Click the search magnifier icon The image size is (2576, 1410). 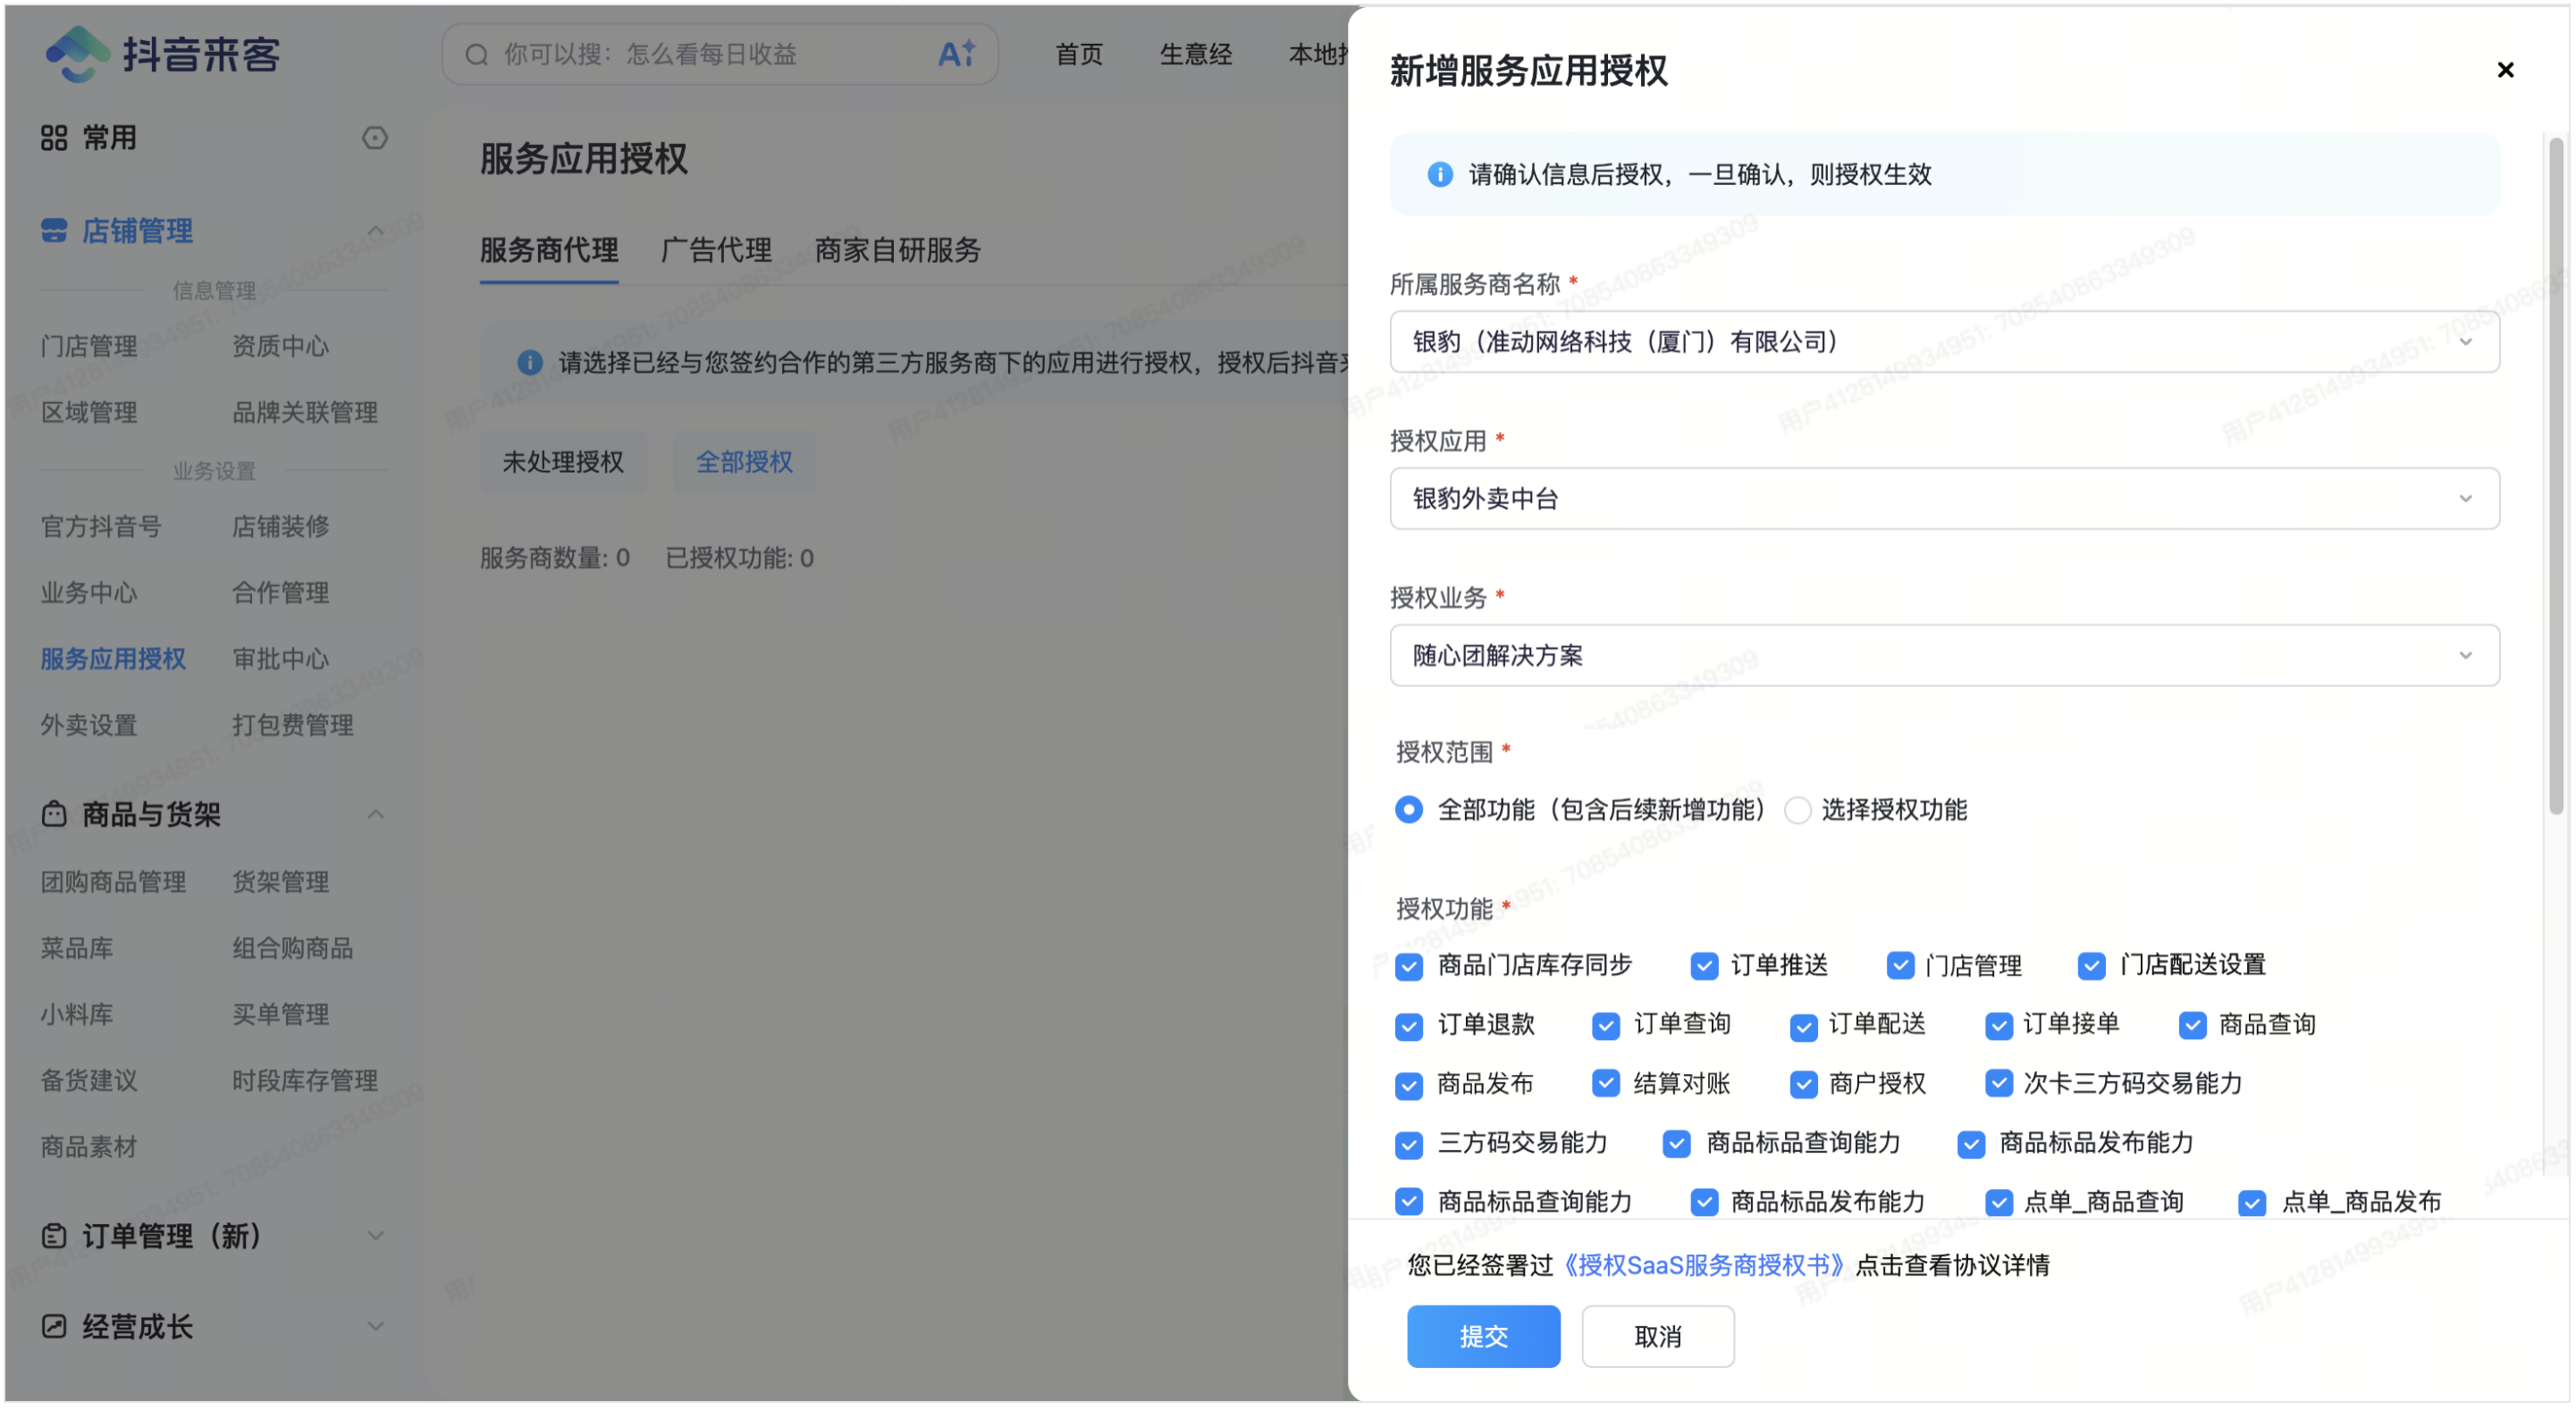[x=476, y=54]
